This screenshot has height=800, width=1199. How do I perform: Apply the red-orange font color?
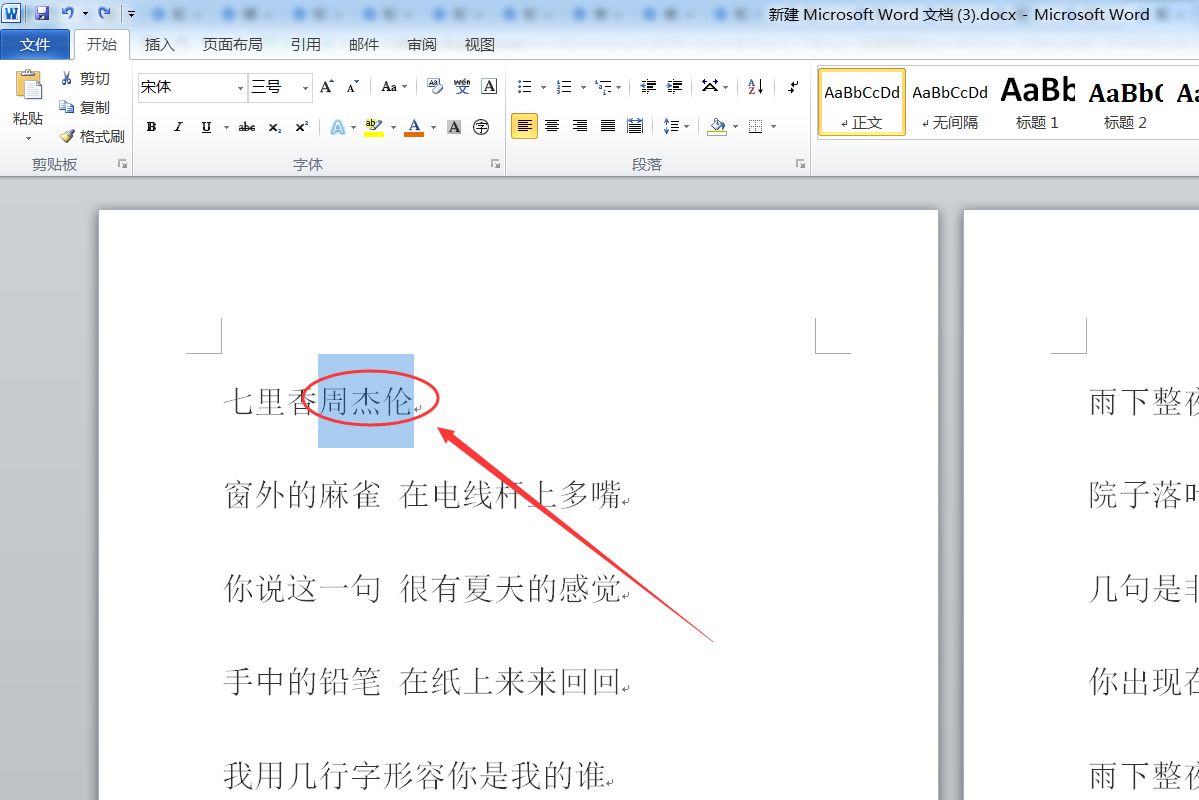[414, 127]
